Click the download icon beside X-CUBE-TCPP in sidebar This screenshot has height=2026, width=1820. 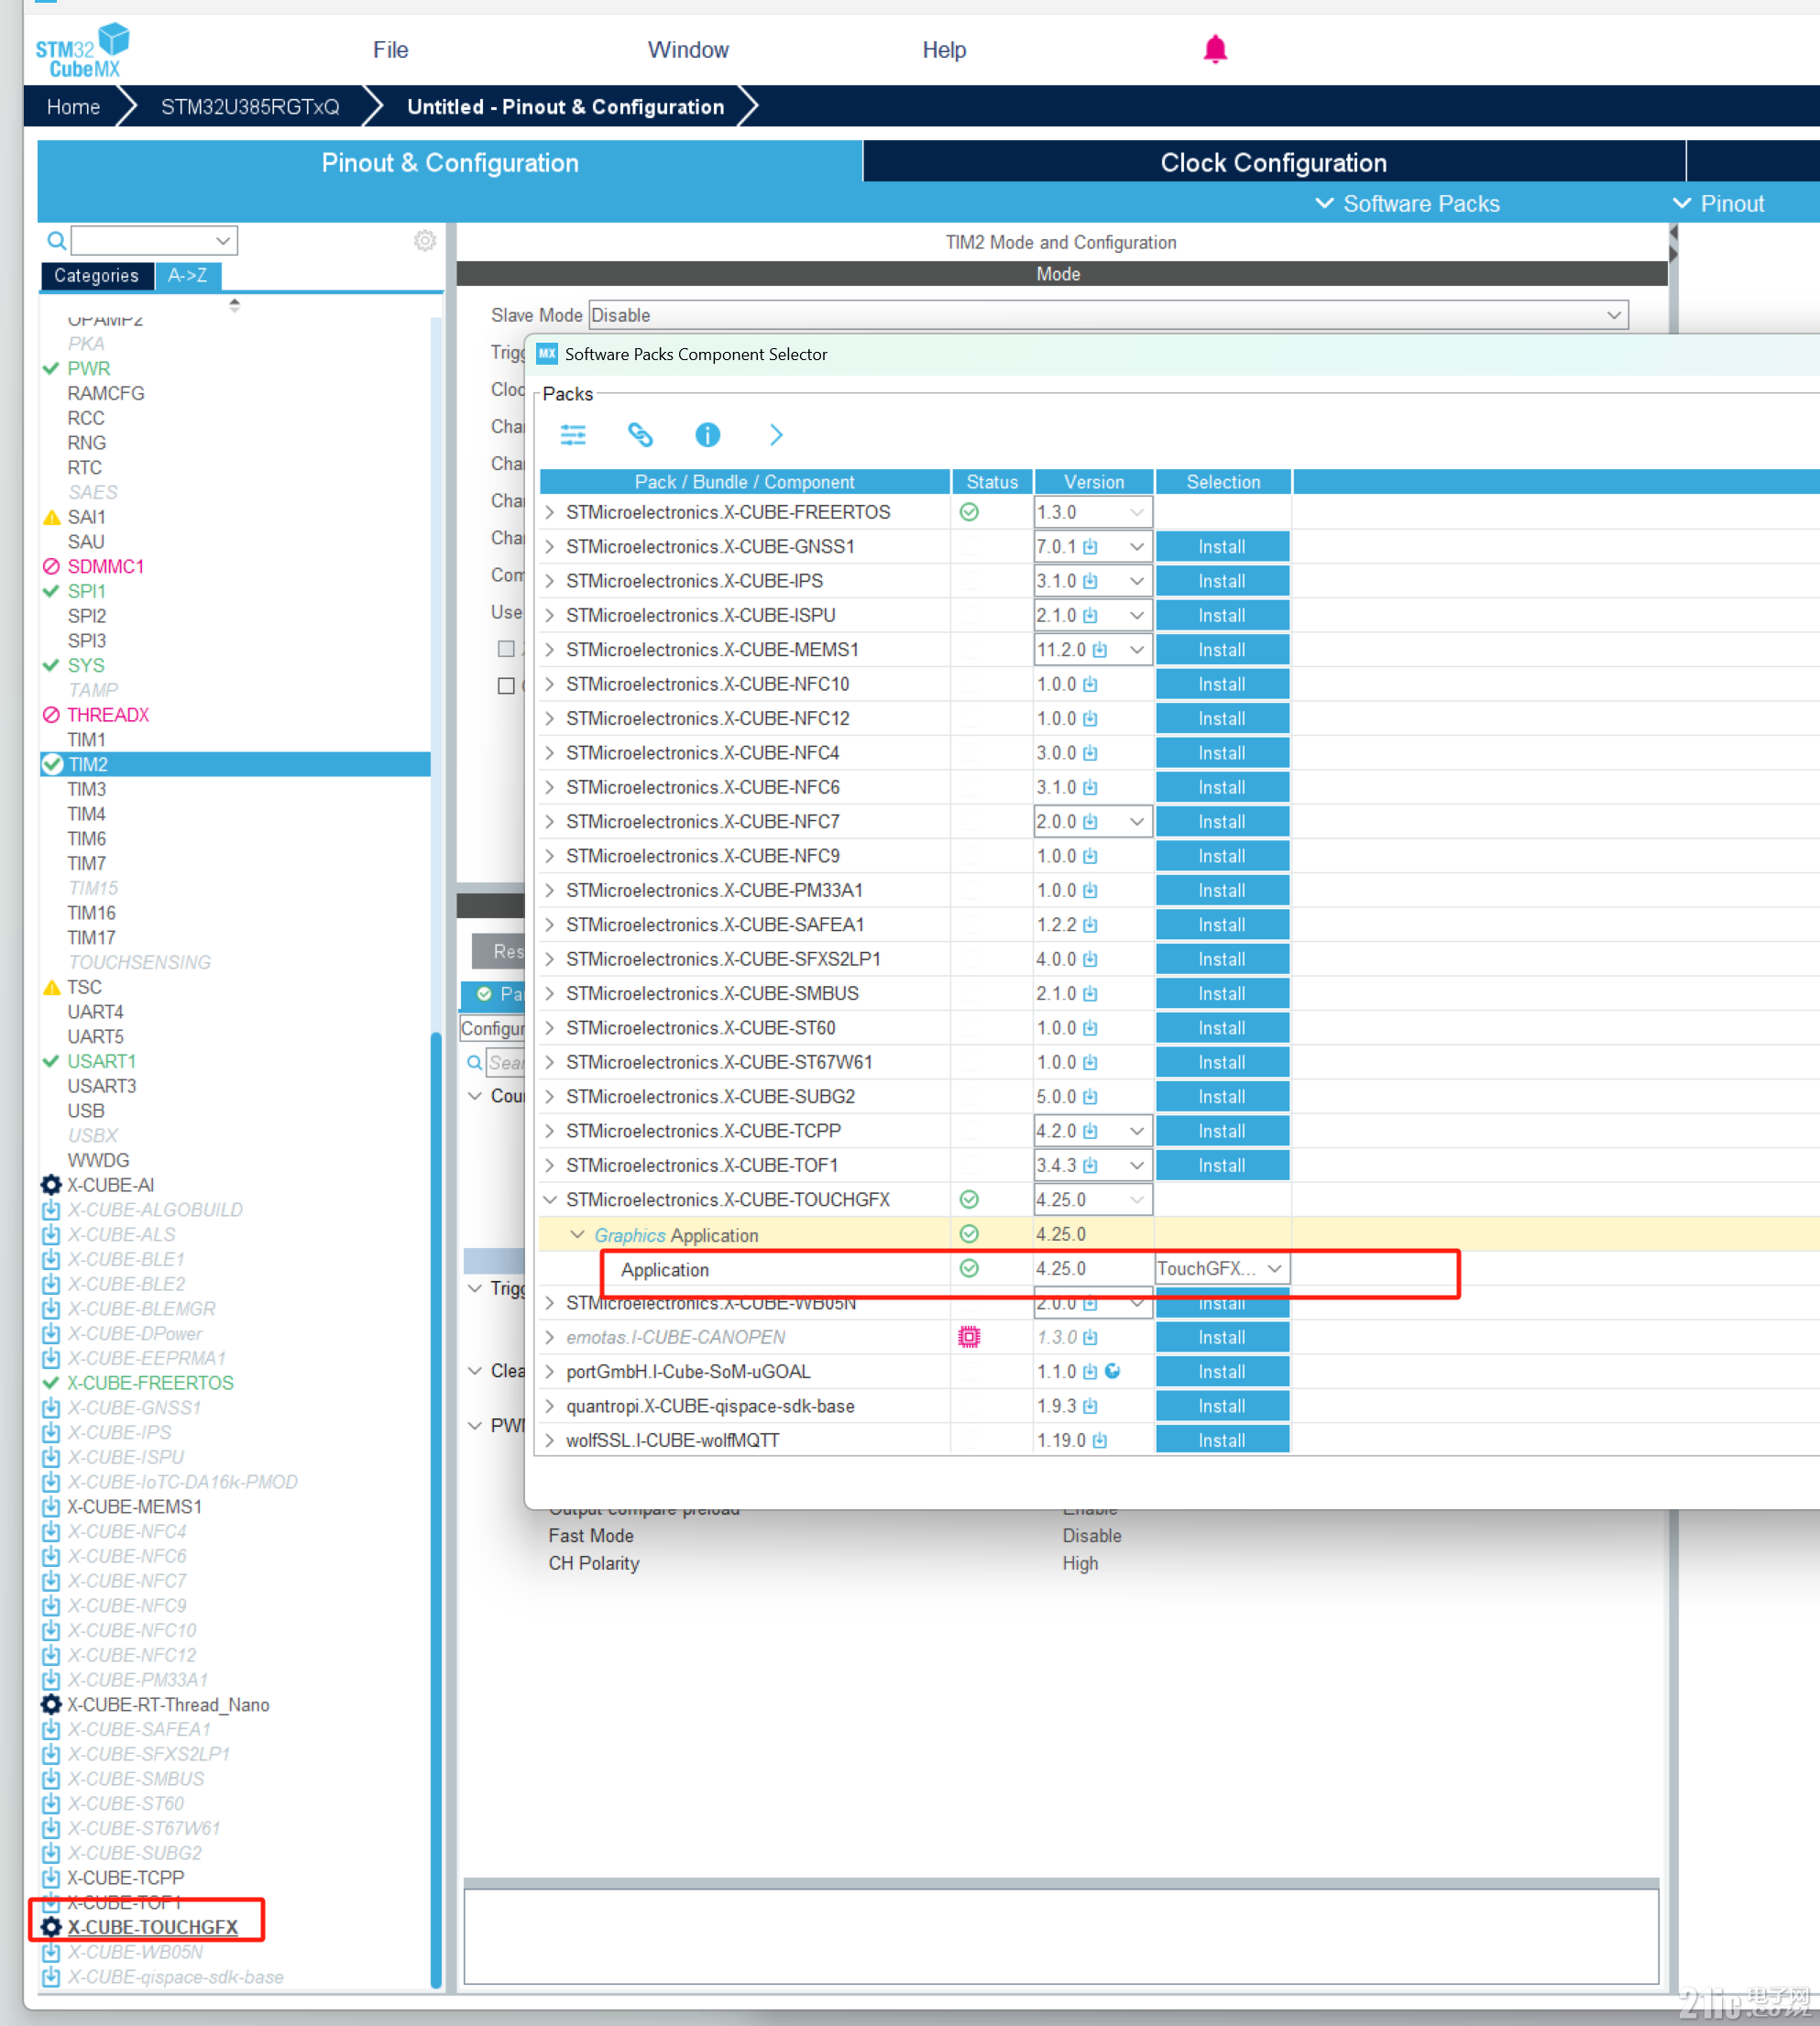tap(51, 1877)
